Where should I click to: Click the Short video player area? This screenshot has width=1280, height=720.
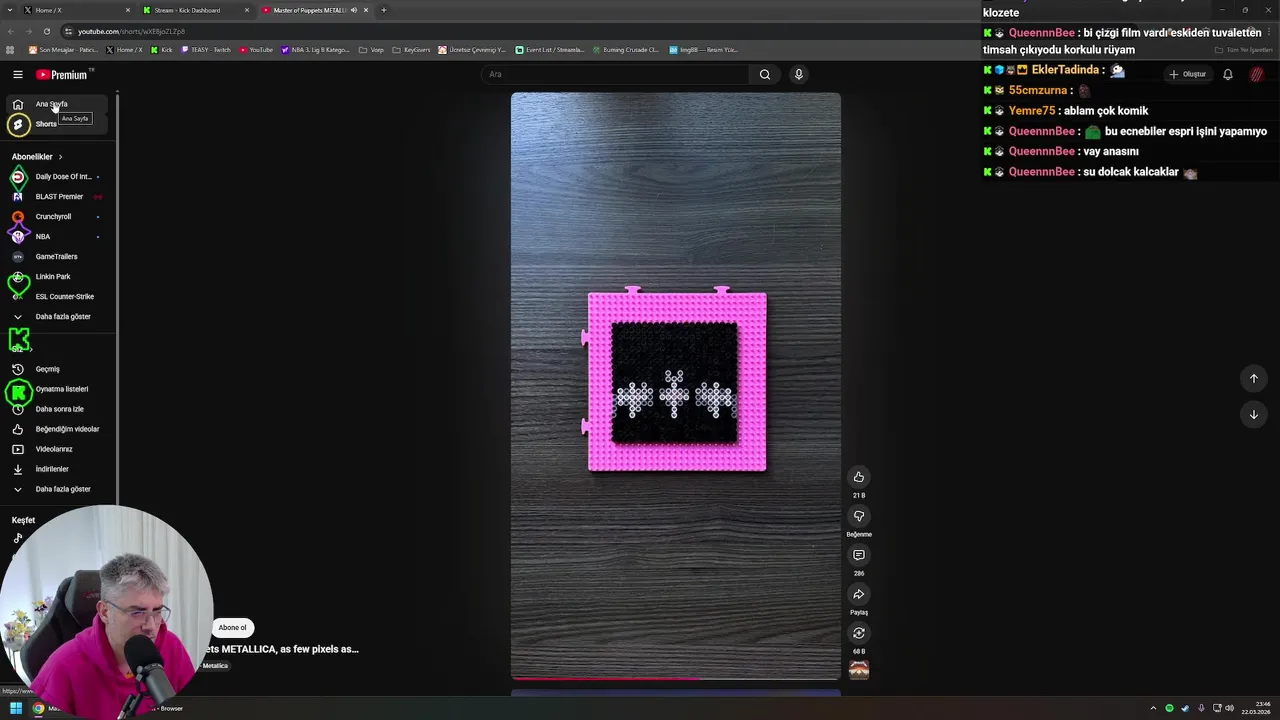pos(675,386)
